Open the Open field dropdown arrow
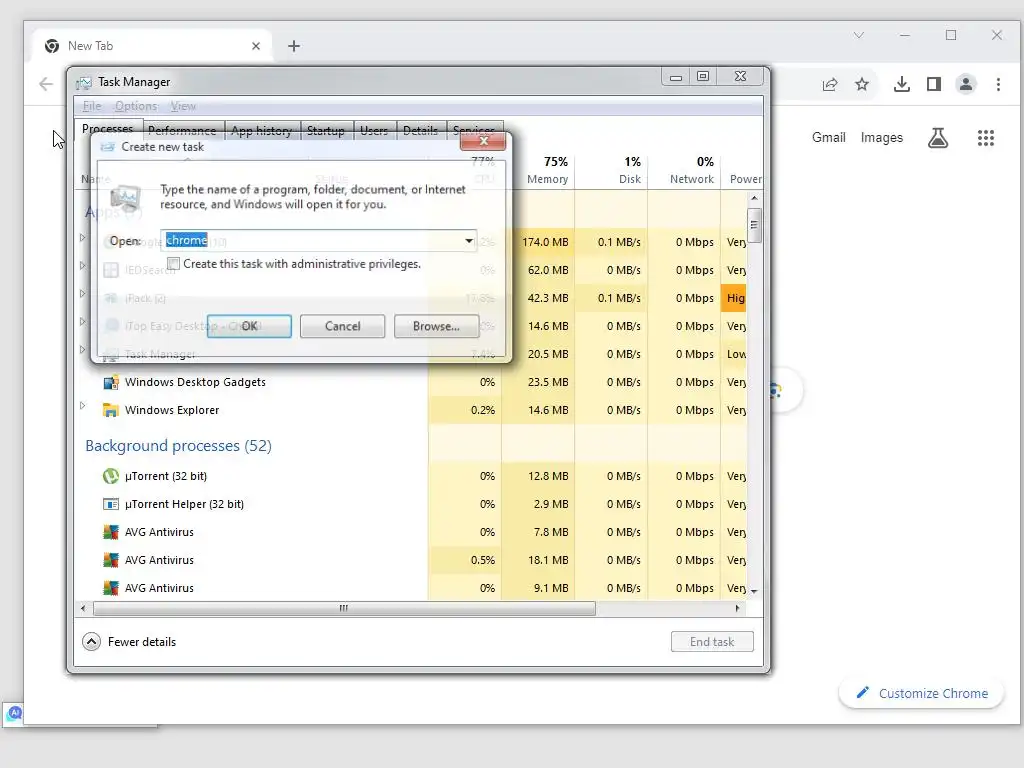1024x768 pixels. click(469, 241)
